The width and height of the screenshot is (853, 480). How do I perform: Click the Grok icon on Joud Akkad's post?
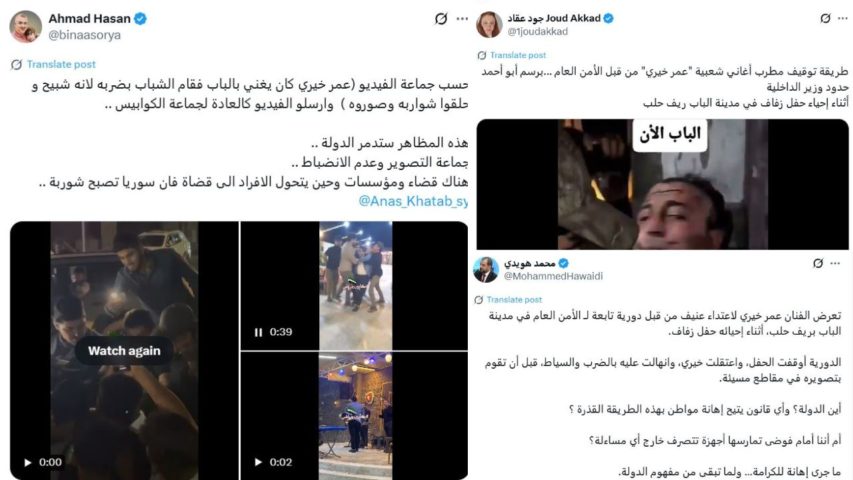tap(825, 19)
